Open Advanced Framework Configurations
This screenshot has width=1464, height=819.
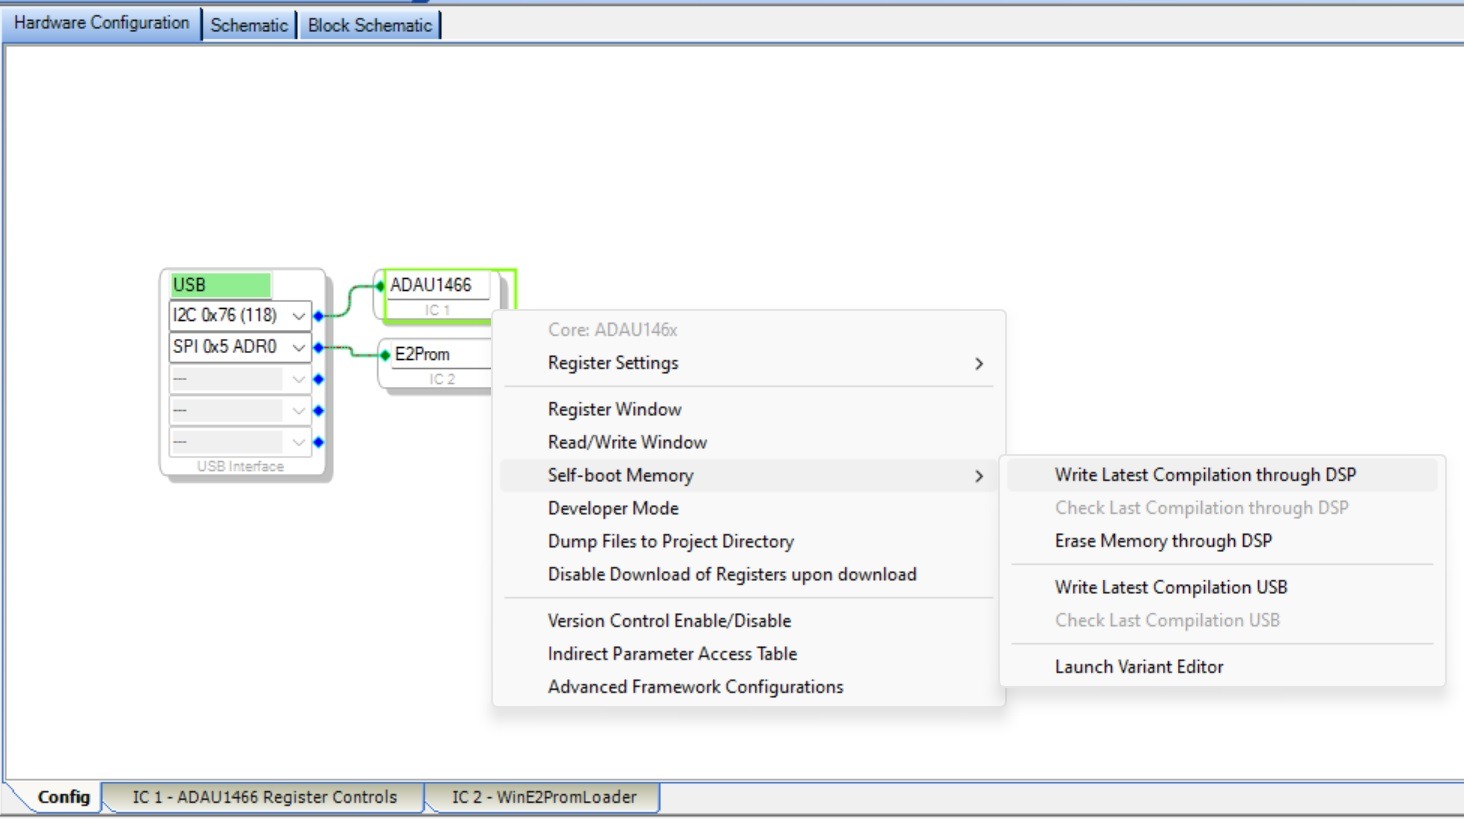pos(748,687)
